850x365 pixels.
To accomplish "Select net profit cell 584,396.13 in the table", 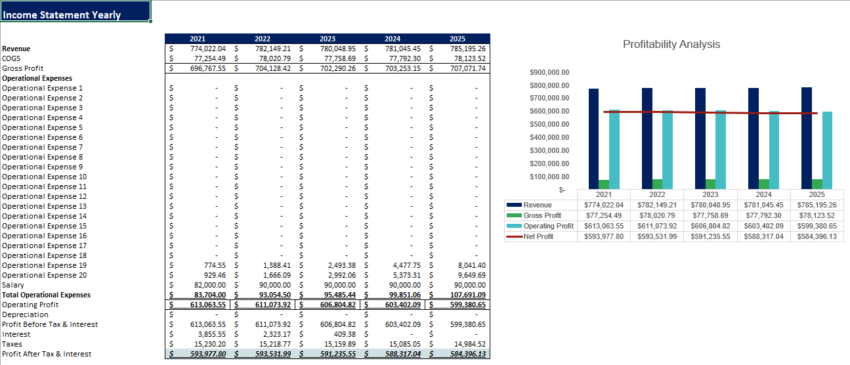I will [x=458, y=354].
